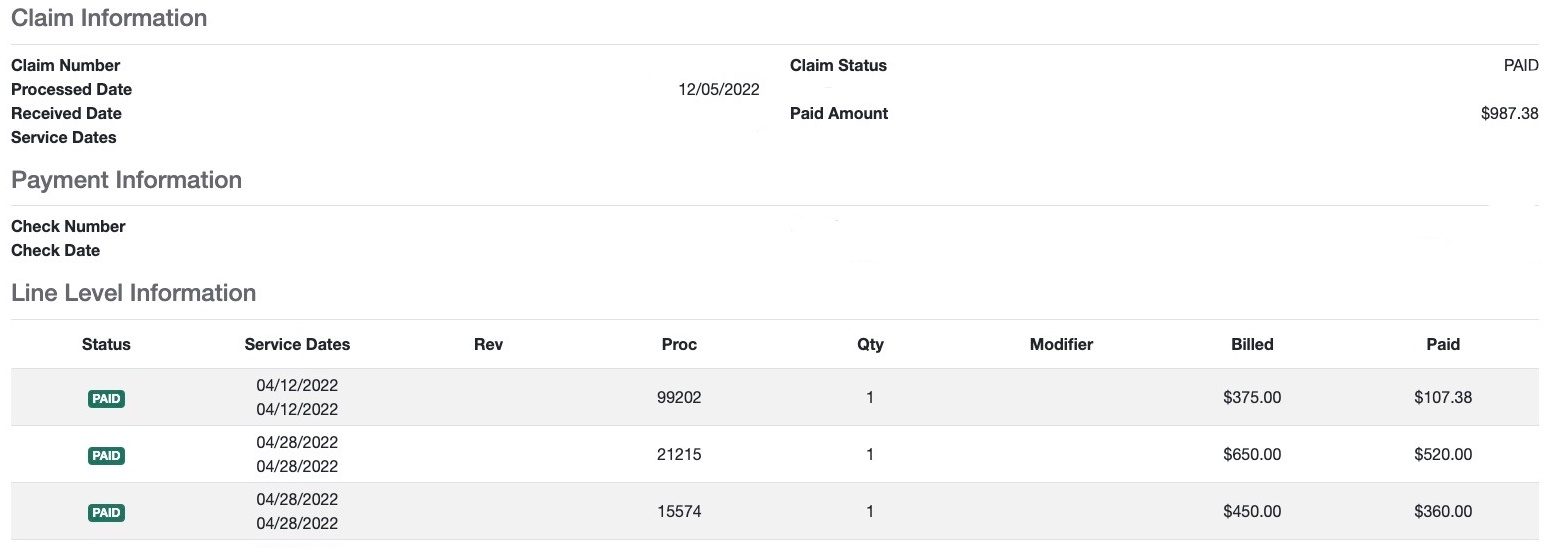Click the $650.00 billed amount

1252,454
